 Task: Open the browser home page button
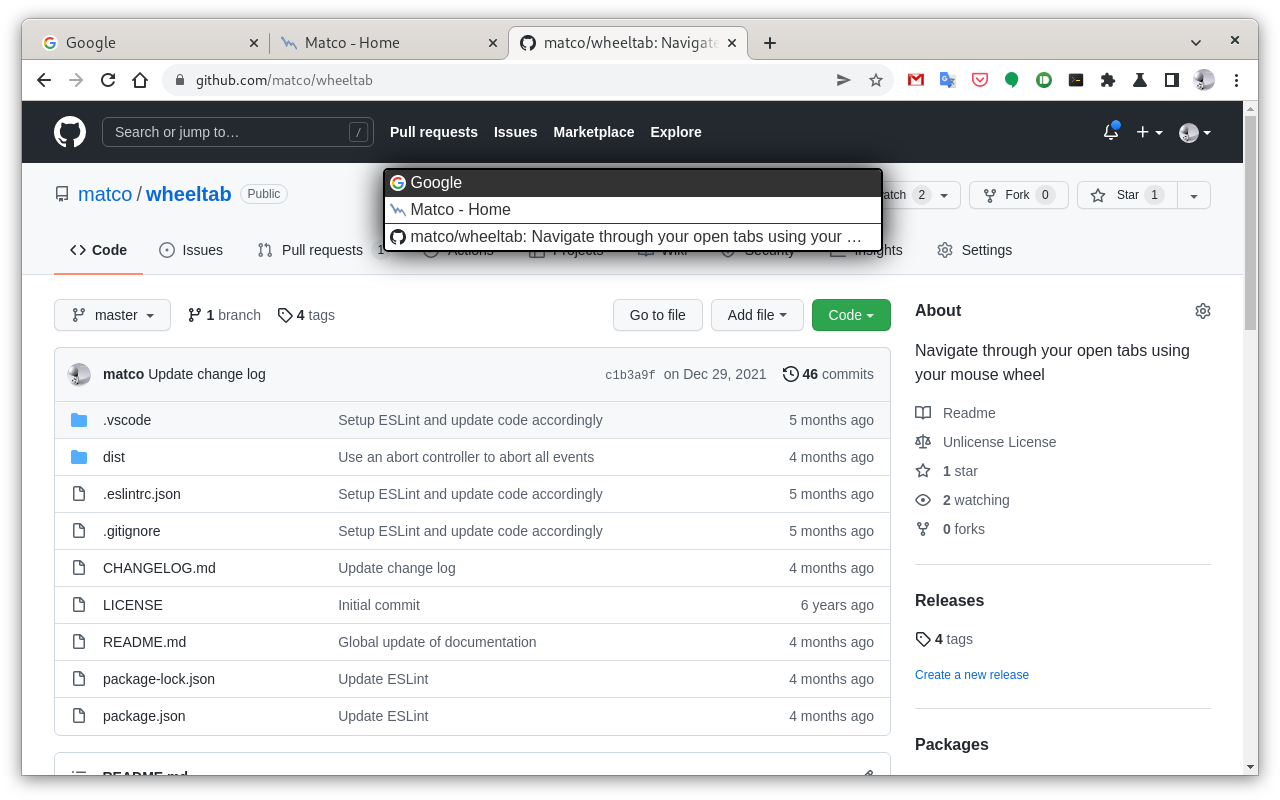140,80
